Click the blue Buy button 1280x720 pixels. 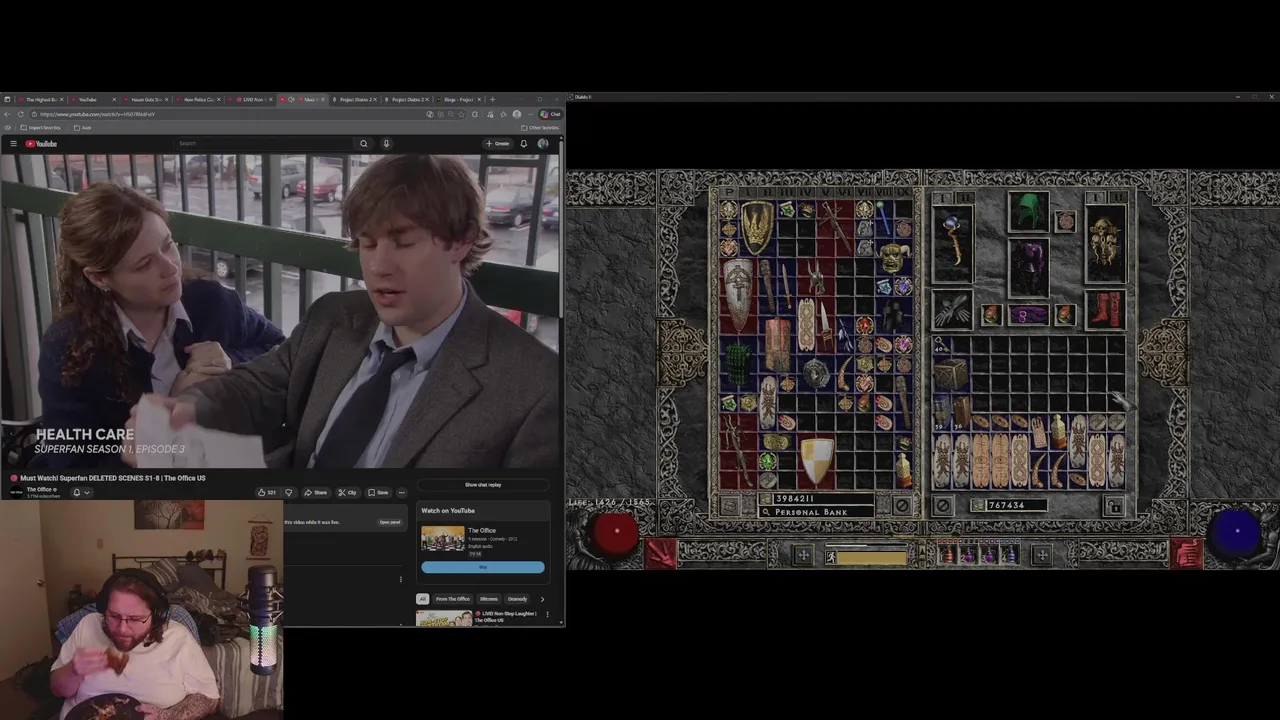483,567
